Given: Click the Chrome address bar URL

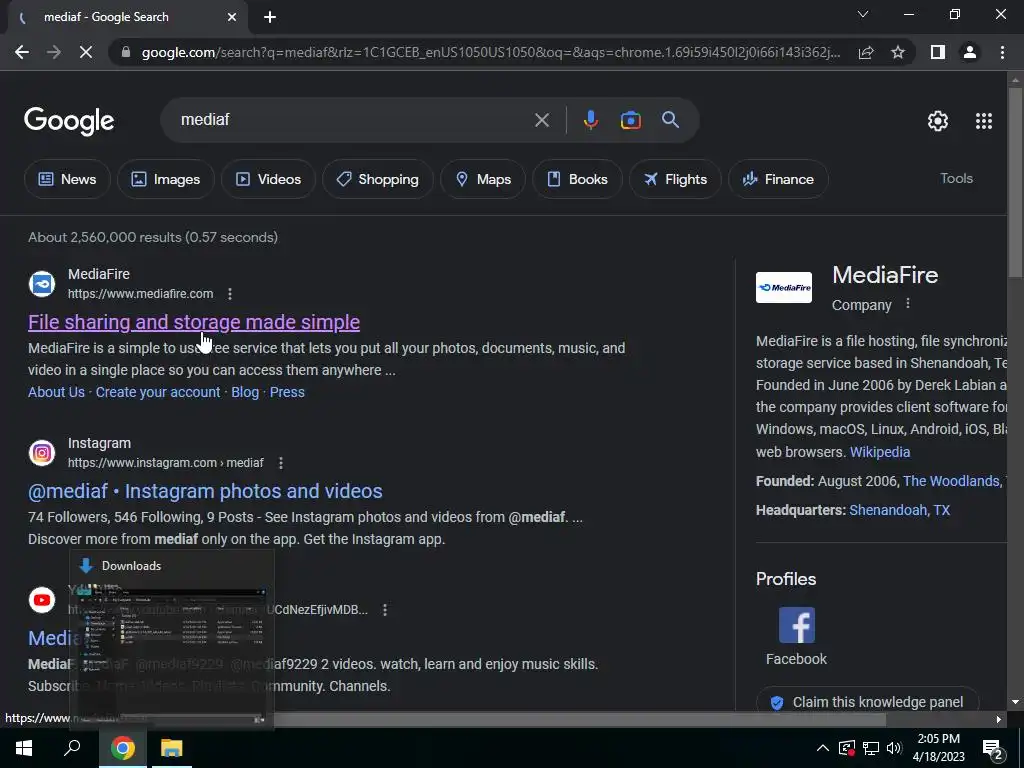Looking at the screenshot, I should 490,52.
